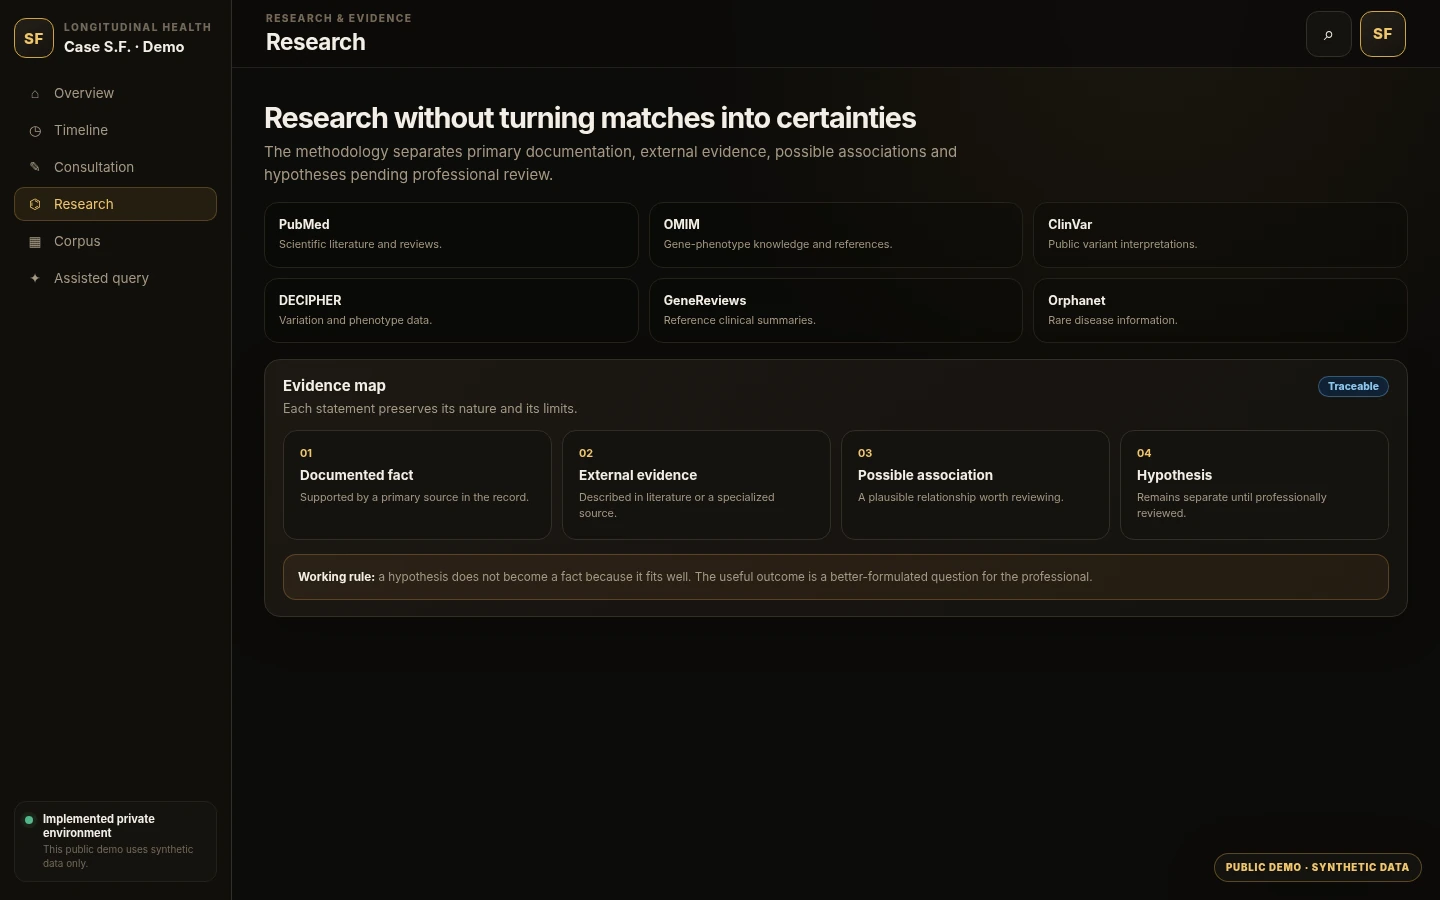The width and height of the screenshot is (1440, 900).
Task: Click the Implemented private environment notice
Action: pyautogui.click(x=115, y=841)
